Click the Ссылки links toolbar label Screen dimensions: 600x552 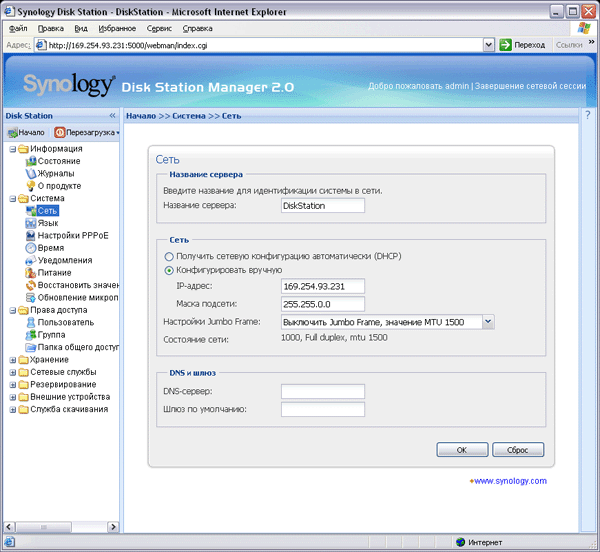coord(569,45)
